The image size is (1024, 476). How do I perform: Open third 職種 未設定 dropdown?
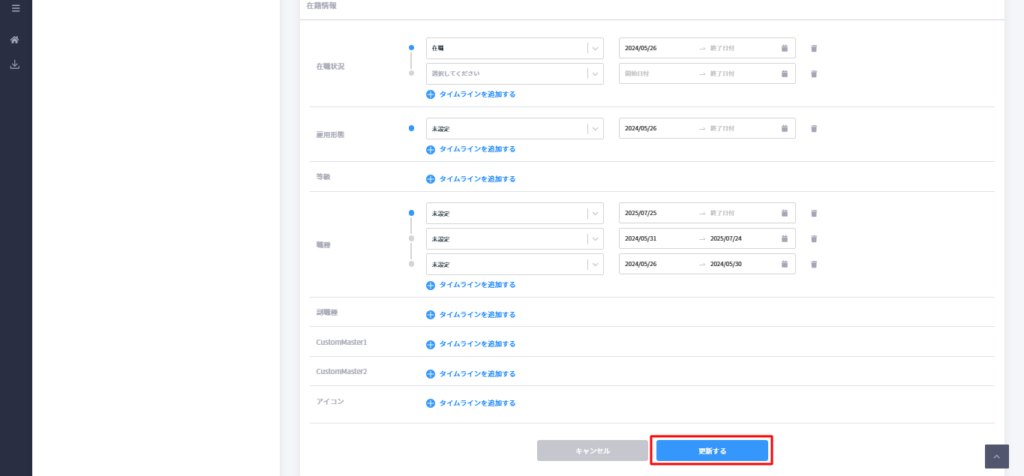click(x=515, y=264)
